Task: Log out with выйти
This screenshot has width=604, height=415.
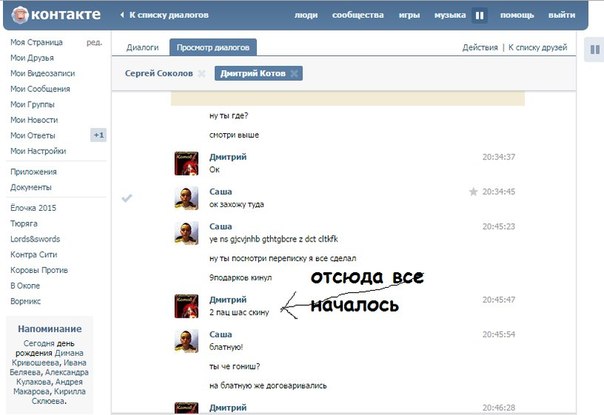Action: coord(562,15)
